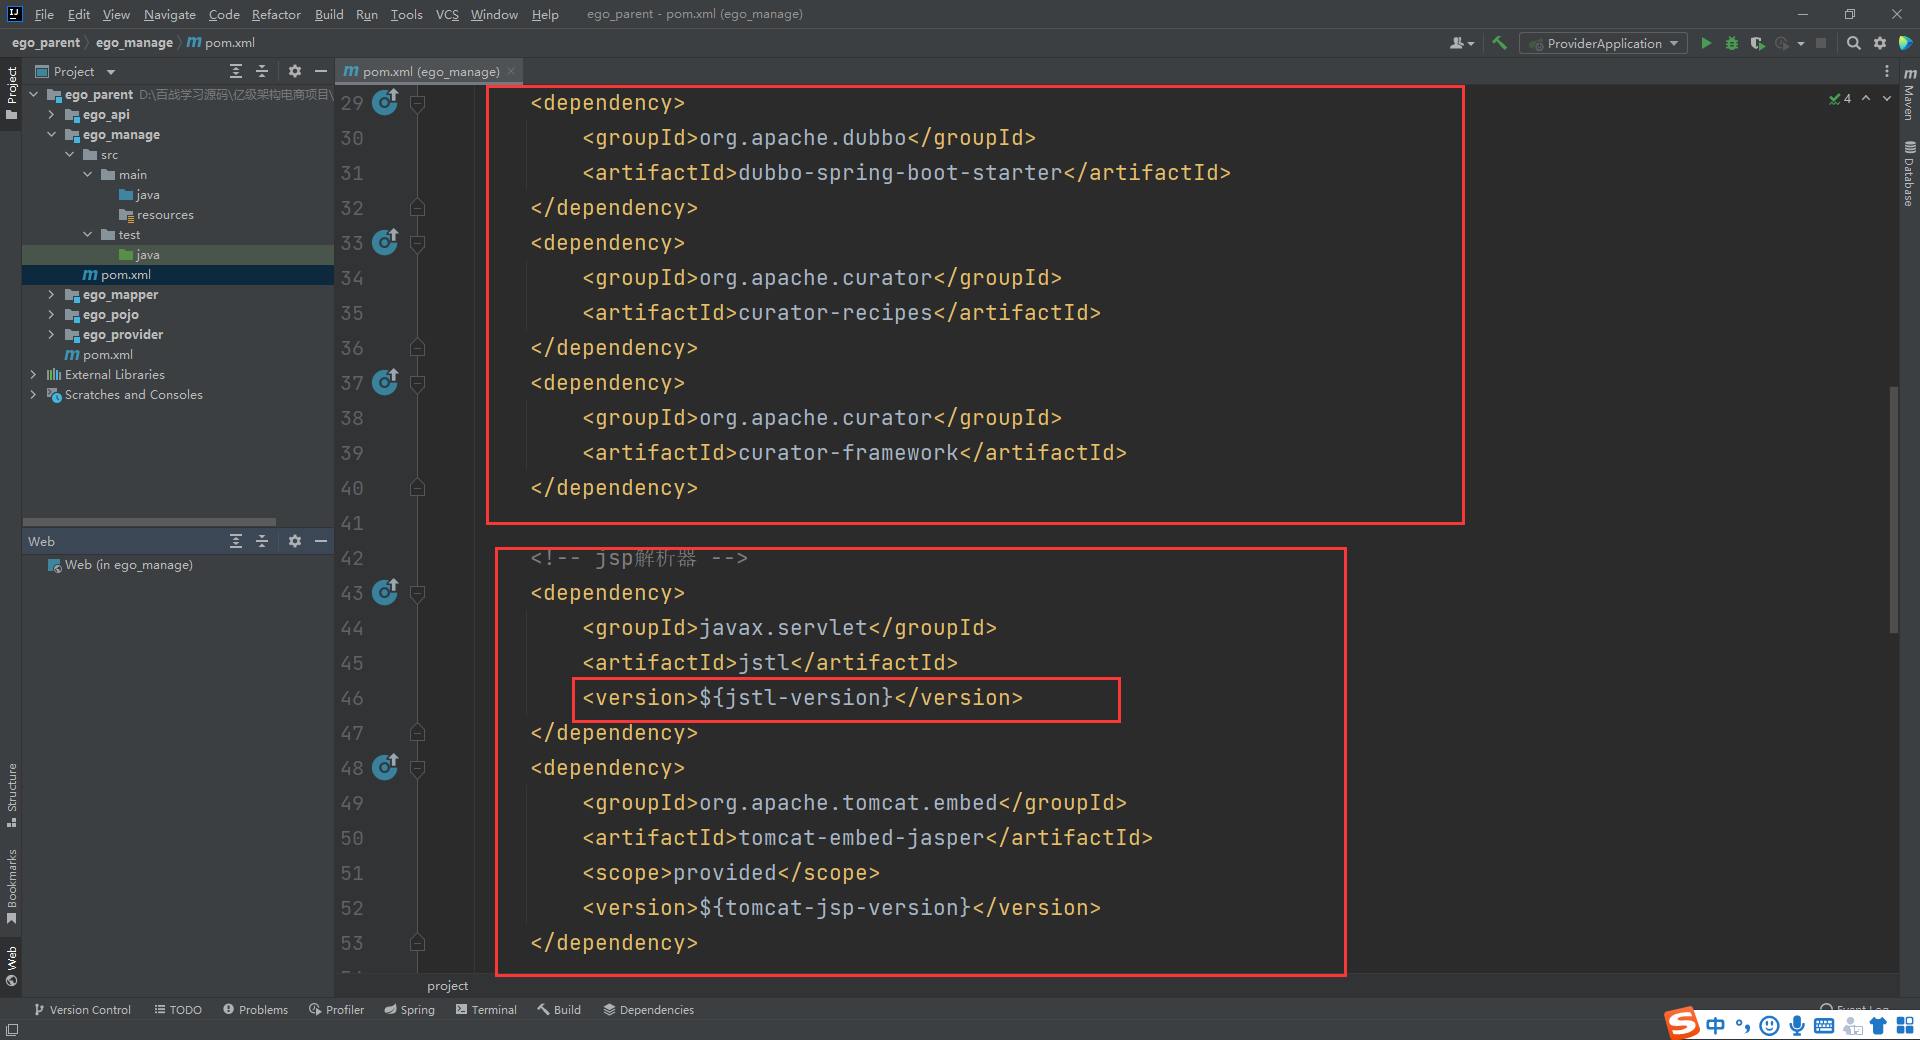Screen dimensions: 1920x1040
Task: Click the gutter override icon on line 43
Action: 385,592
